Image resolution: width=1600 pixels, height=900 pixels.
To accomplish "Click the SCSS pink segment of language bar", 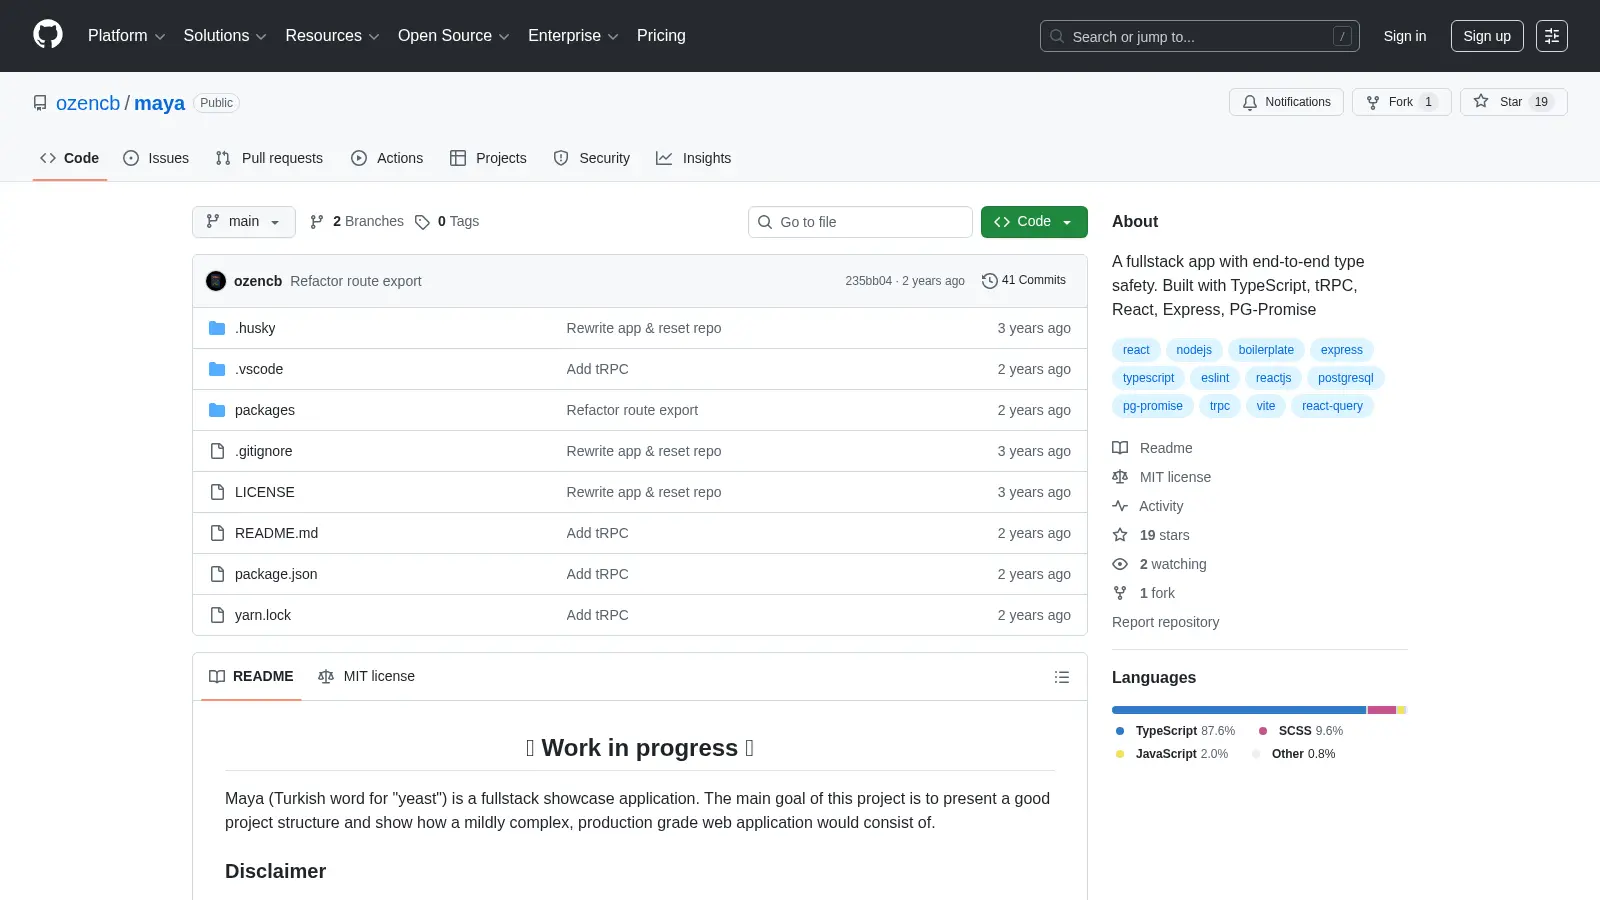I will [1382, 710].
